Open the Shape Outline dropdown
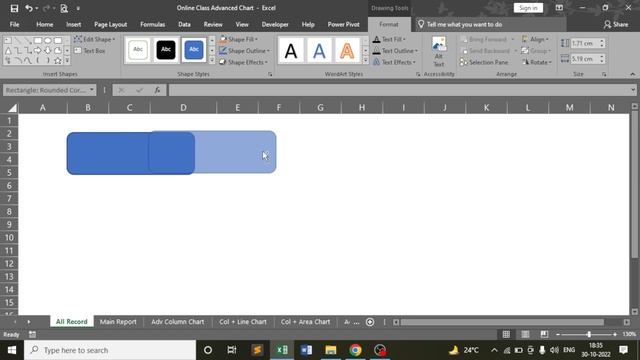 tap(244, 51)
